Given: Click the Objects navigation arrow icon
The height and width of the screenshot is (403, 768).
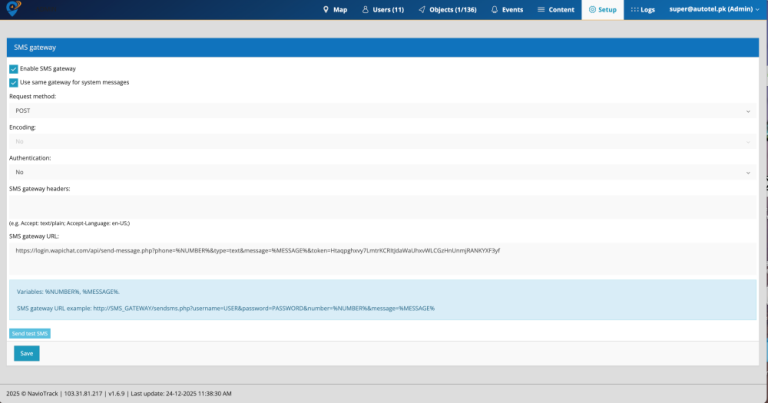Looking at the screenshot, I should click(421, 9).
